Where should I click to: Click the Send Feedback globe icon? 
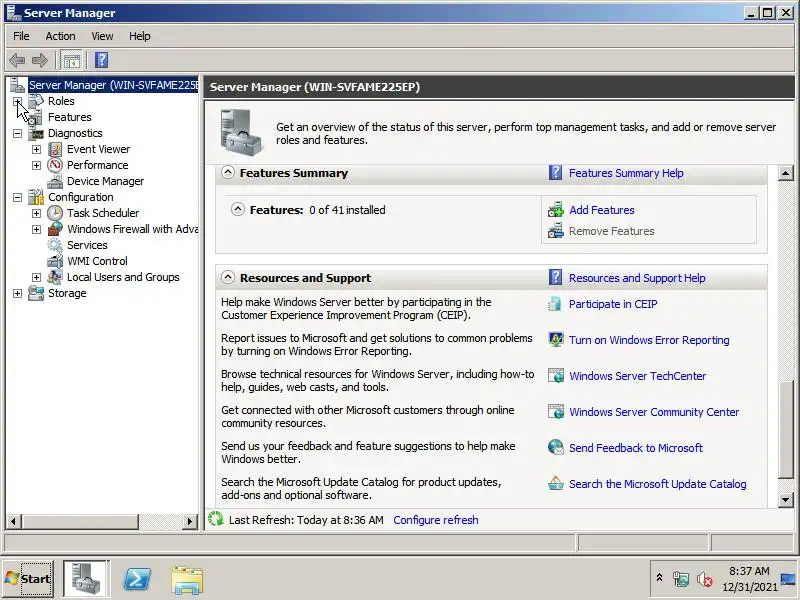(555, 447)
